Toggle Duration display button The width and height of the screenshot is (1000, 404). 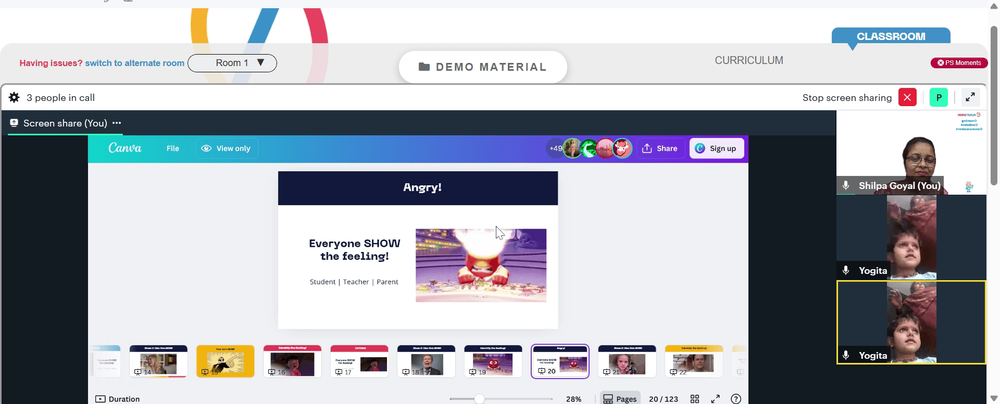pyautogui.click(x=118, y=399)
